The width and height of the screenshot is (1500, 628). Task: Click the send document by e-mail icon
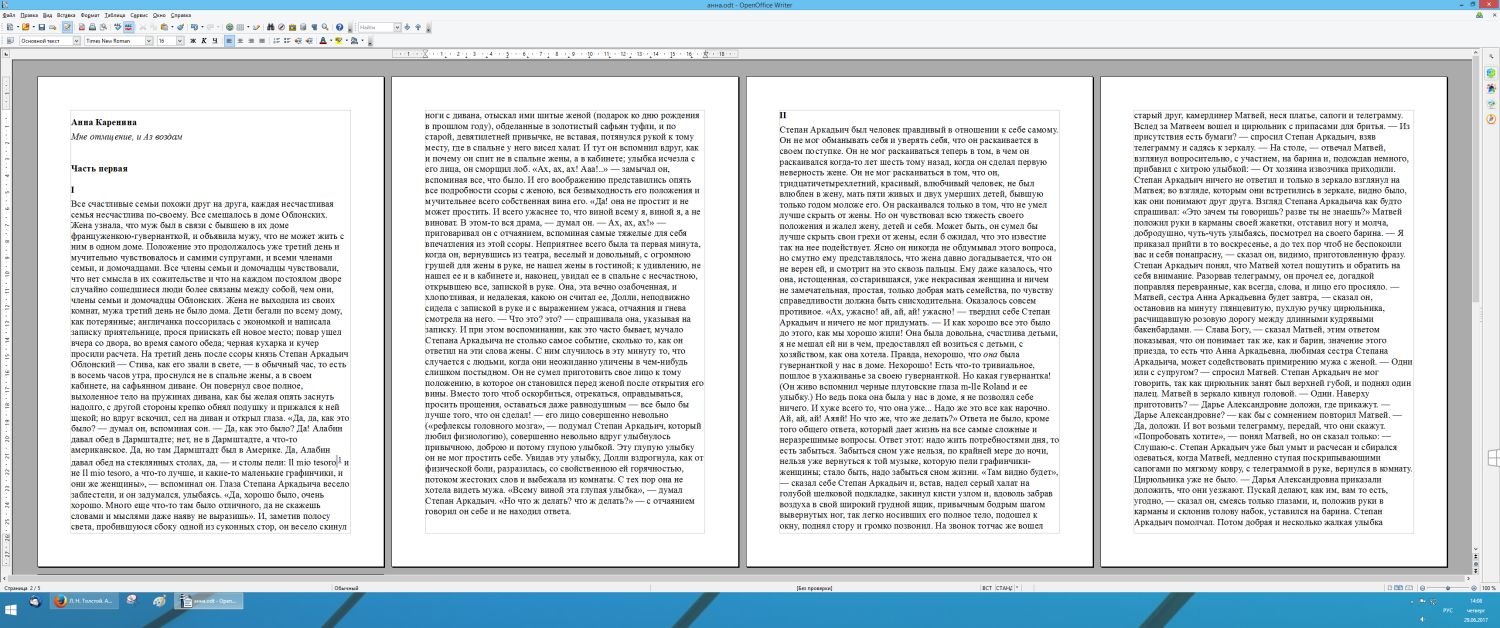coord(52,27)
